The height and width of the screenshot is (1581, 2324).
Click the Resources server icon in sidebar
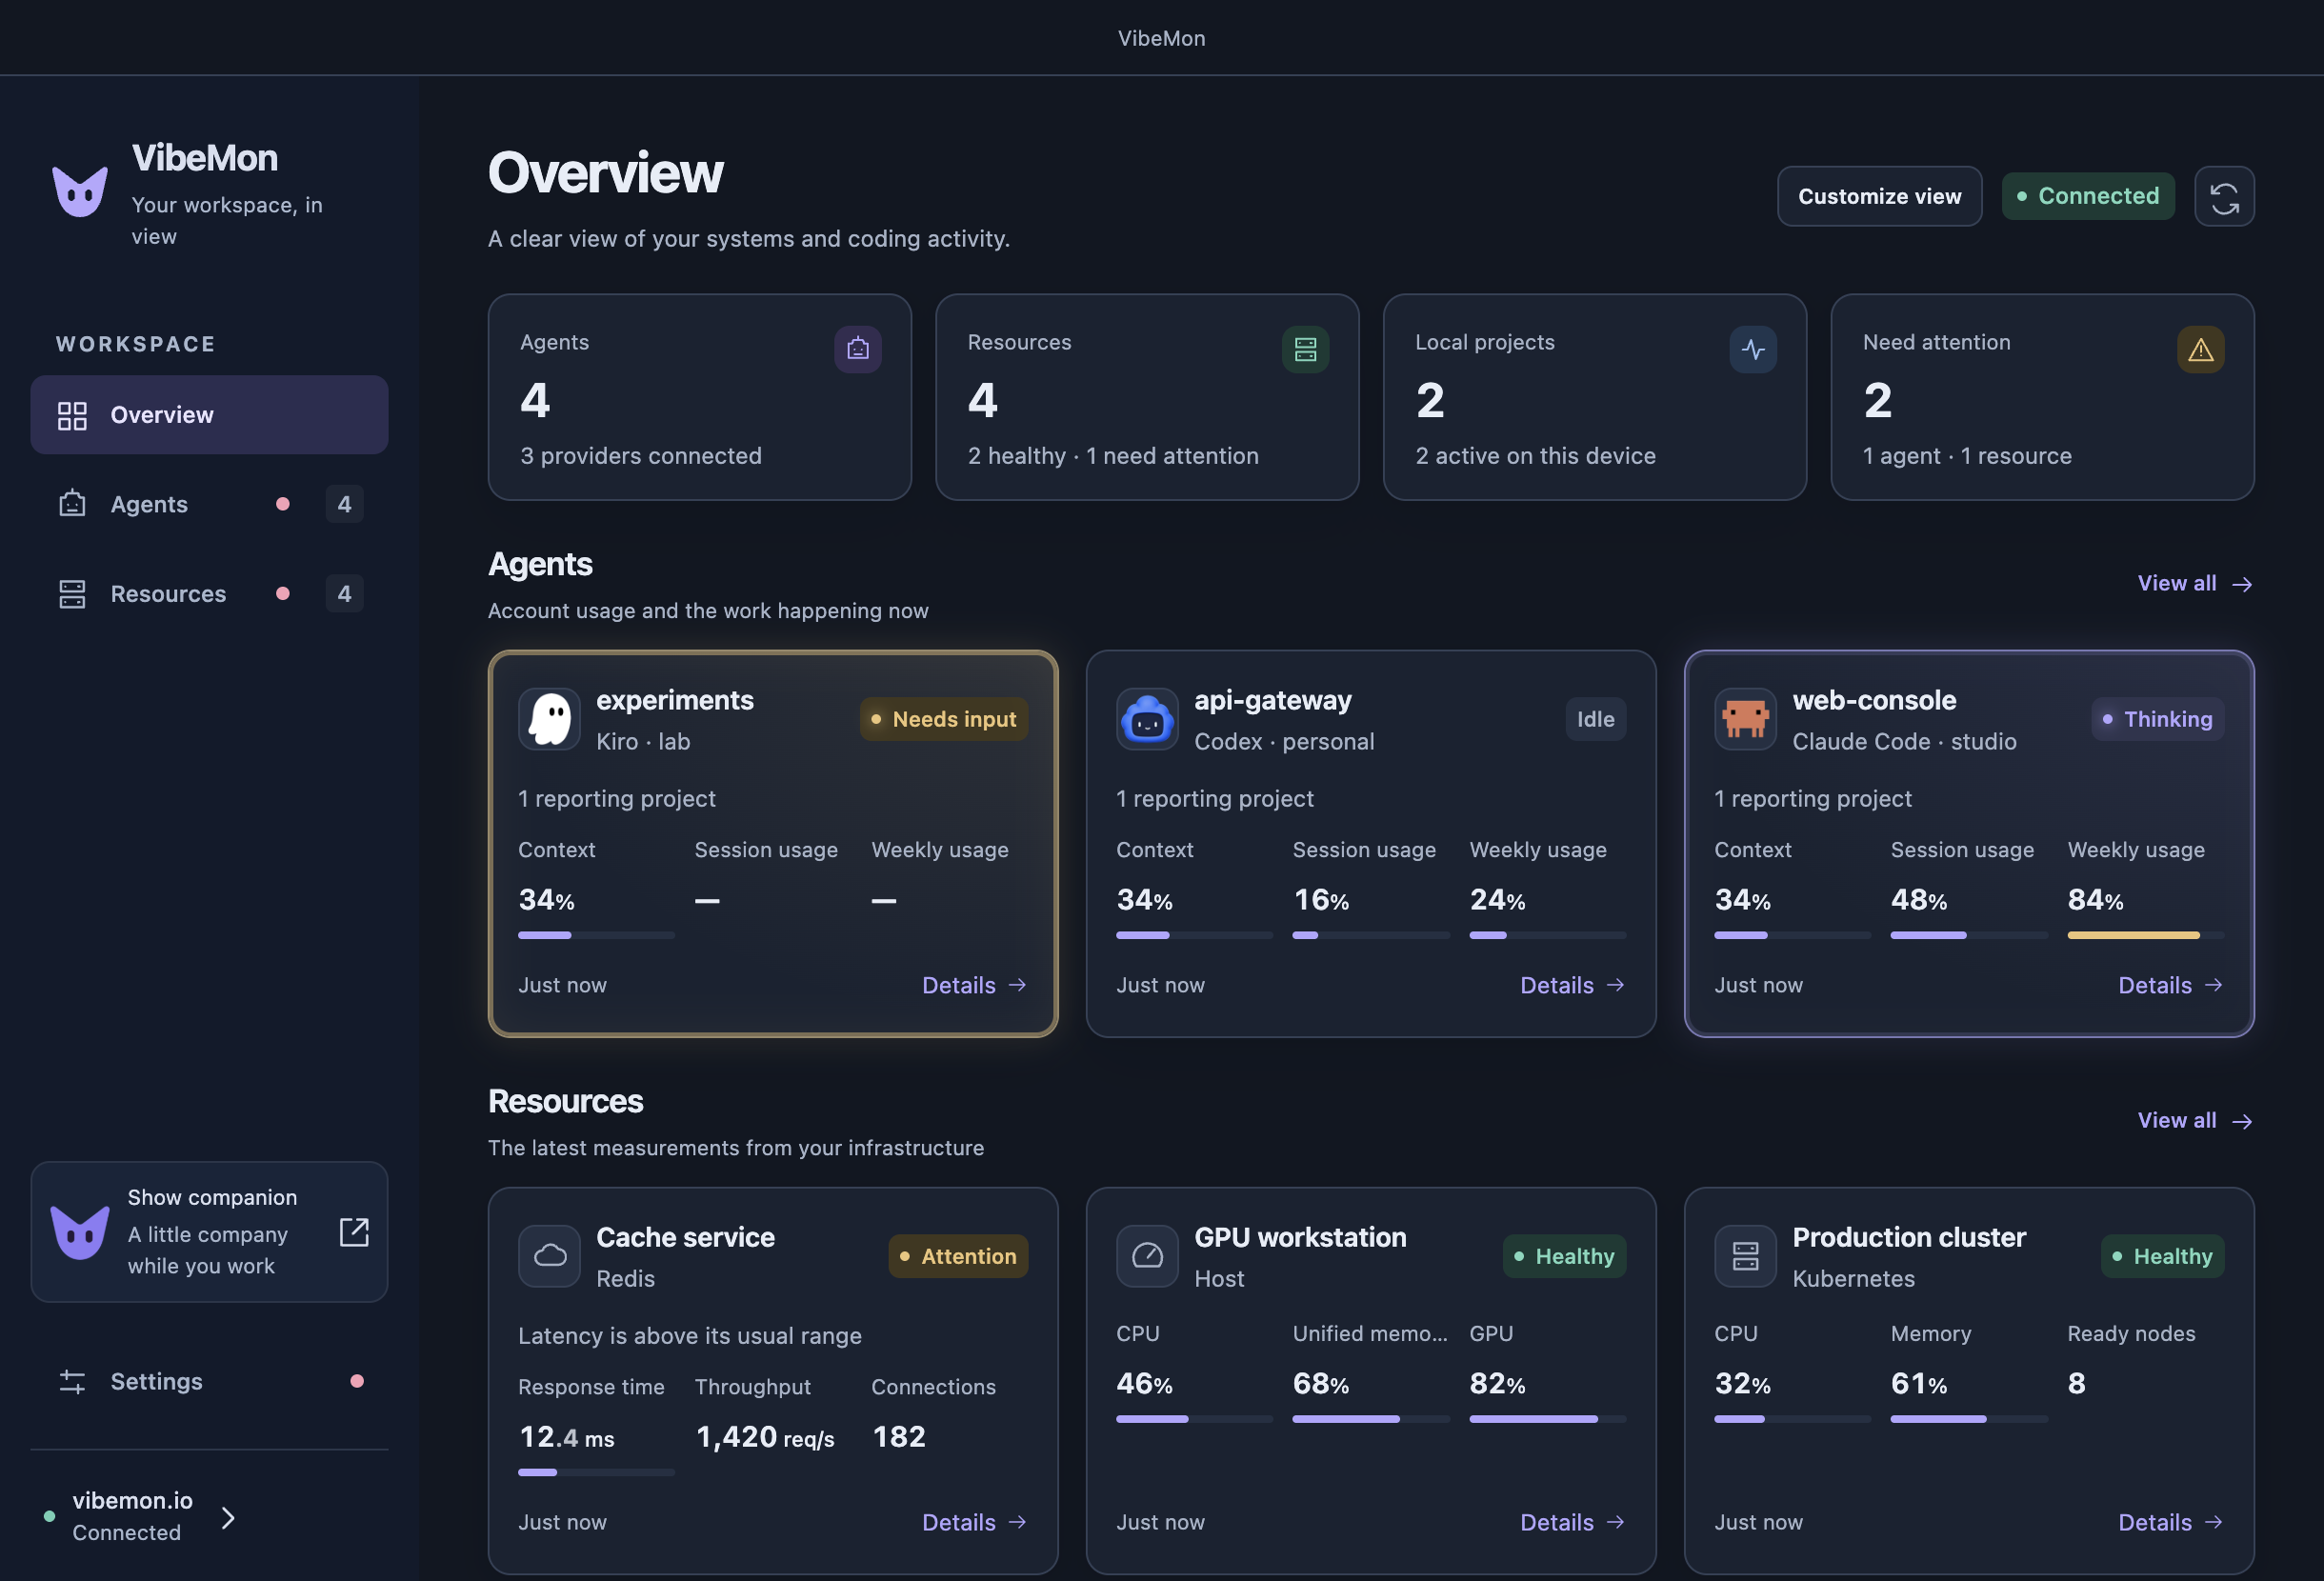coord(72,593)
